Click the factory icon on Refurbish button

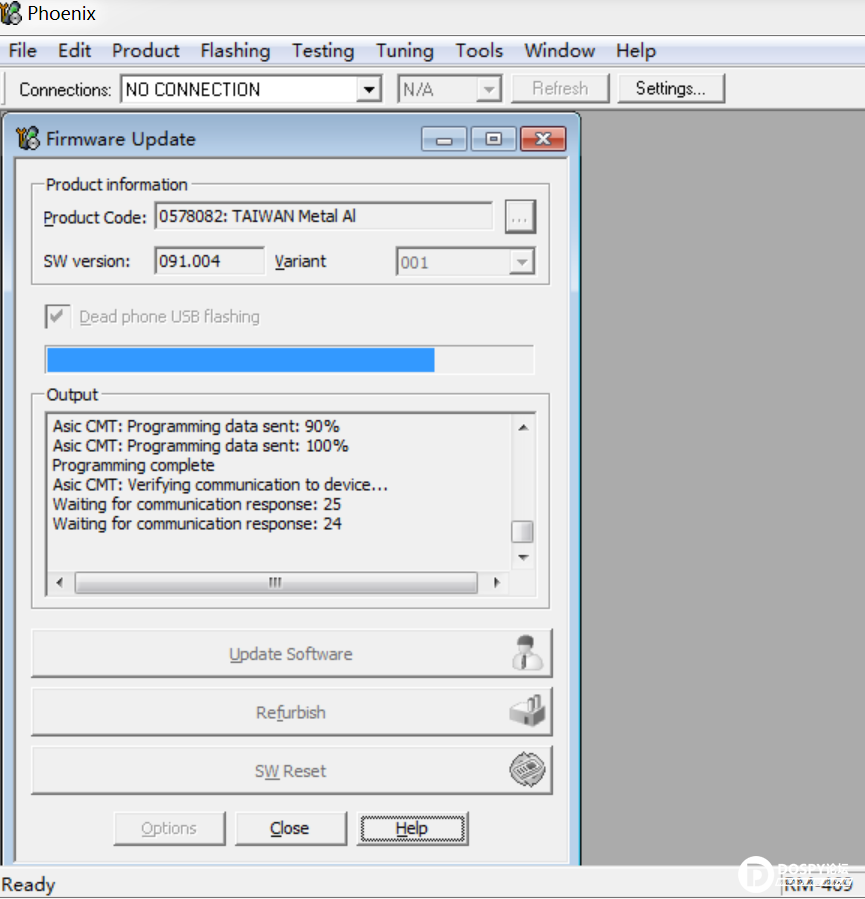click(x=527, y=712)
